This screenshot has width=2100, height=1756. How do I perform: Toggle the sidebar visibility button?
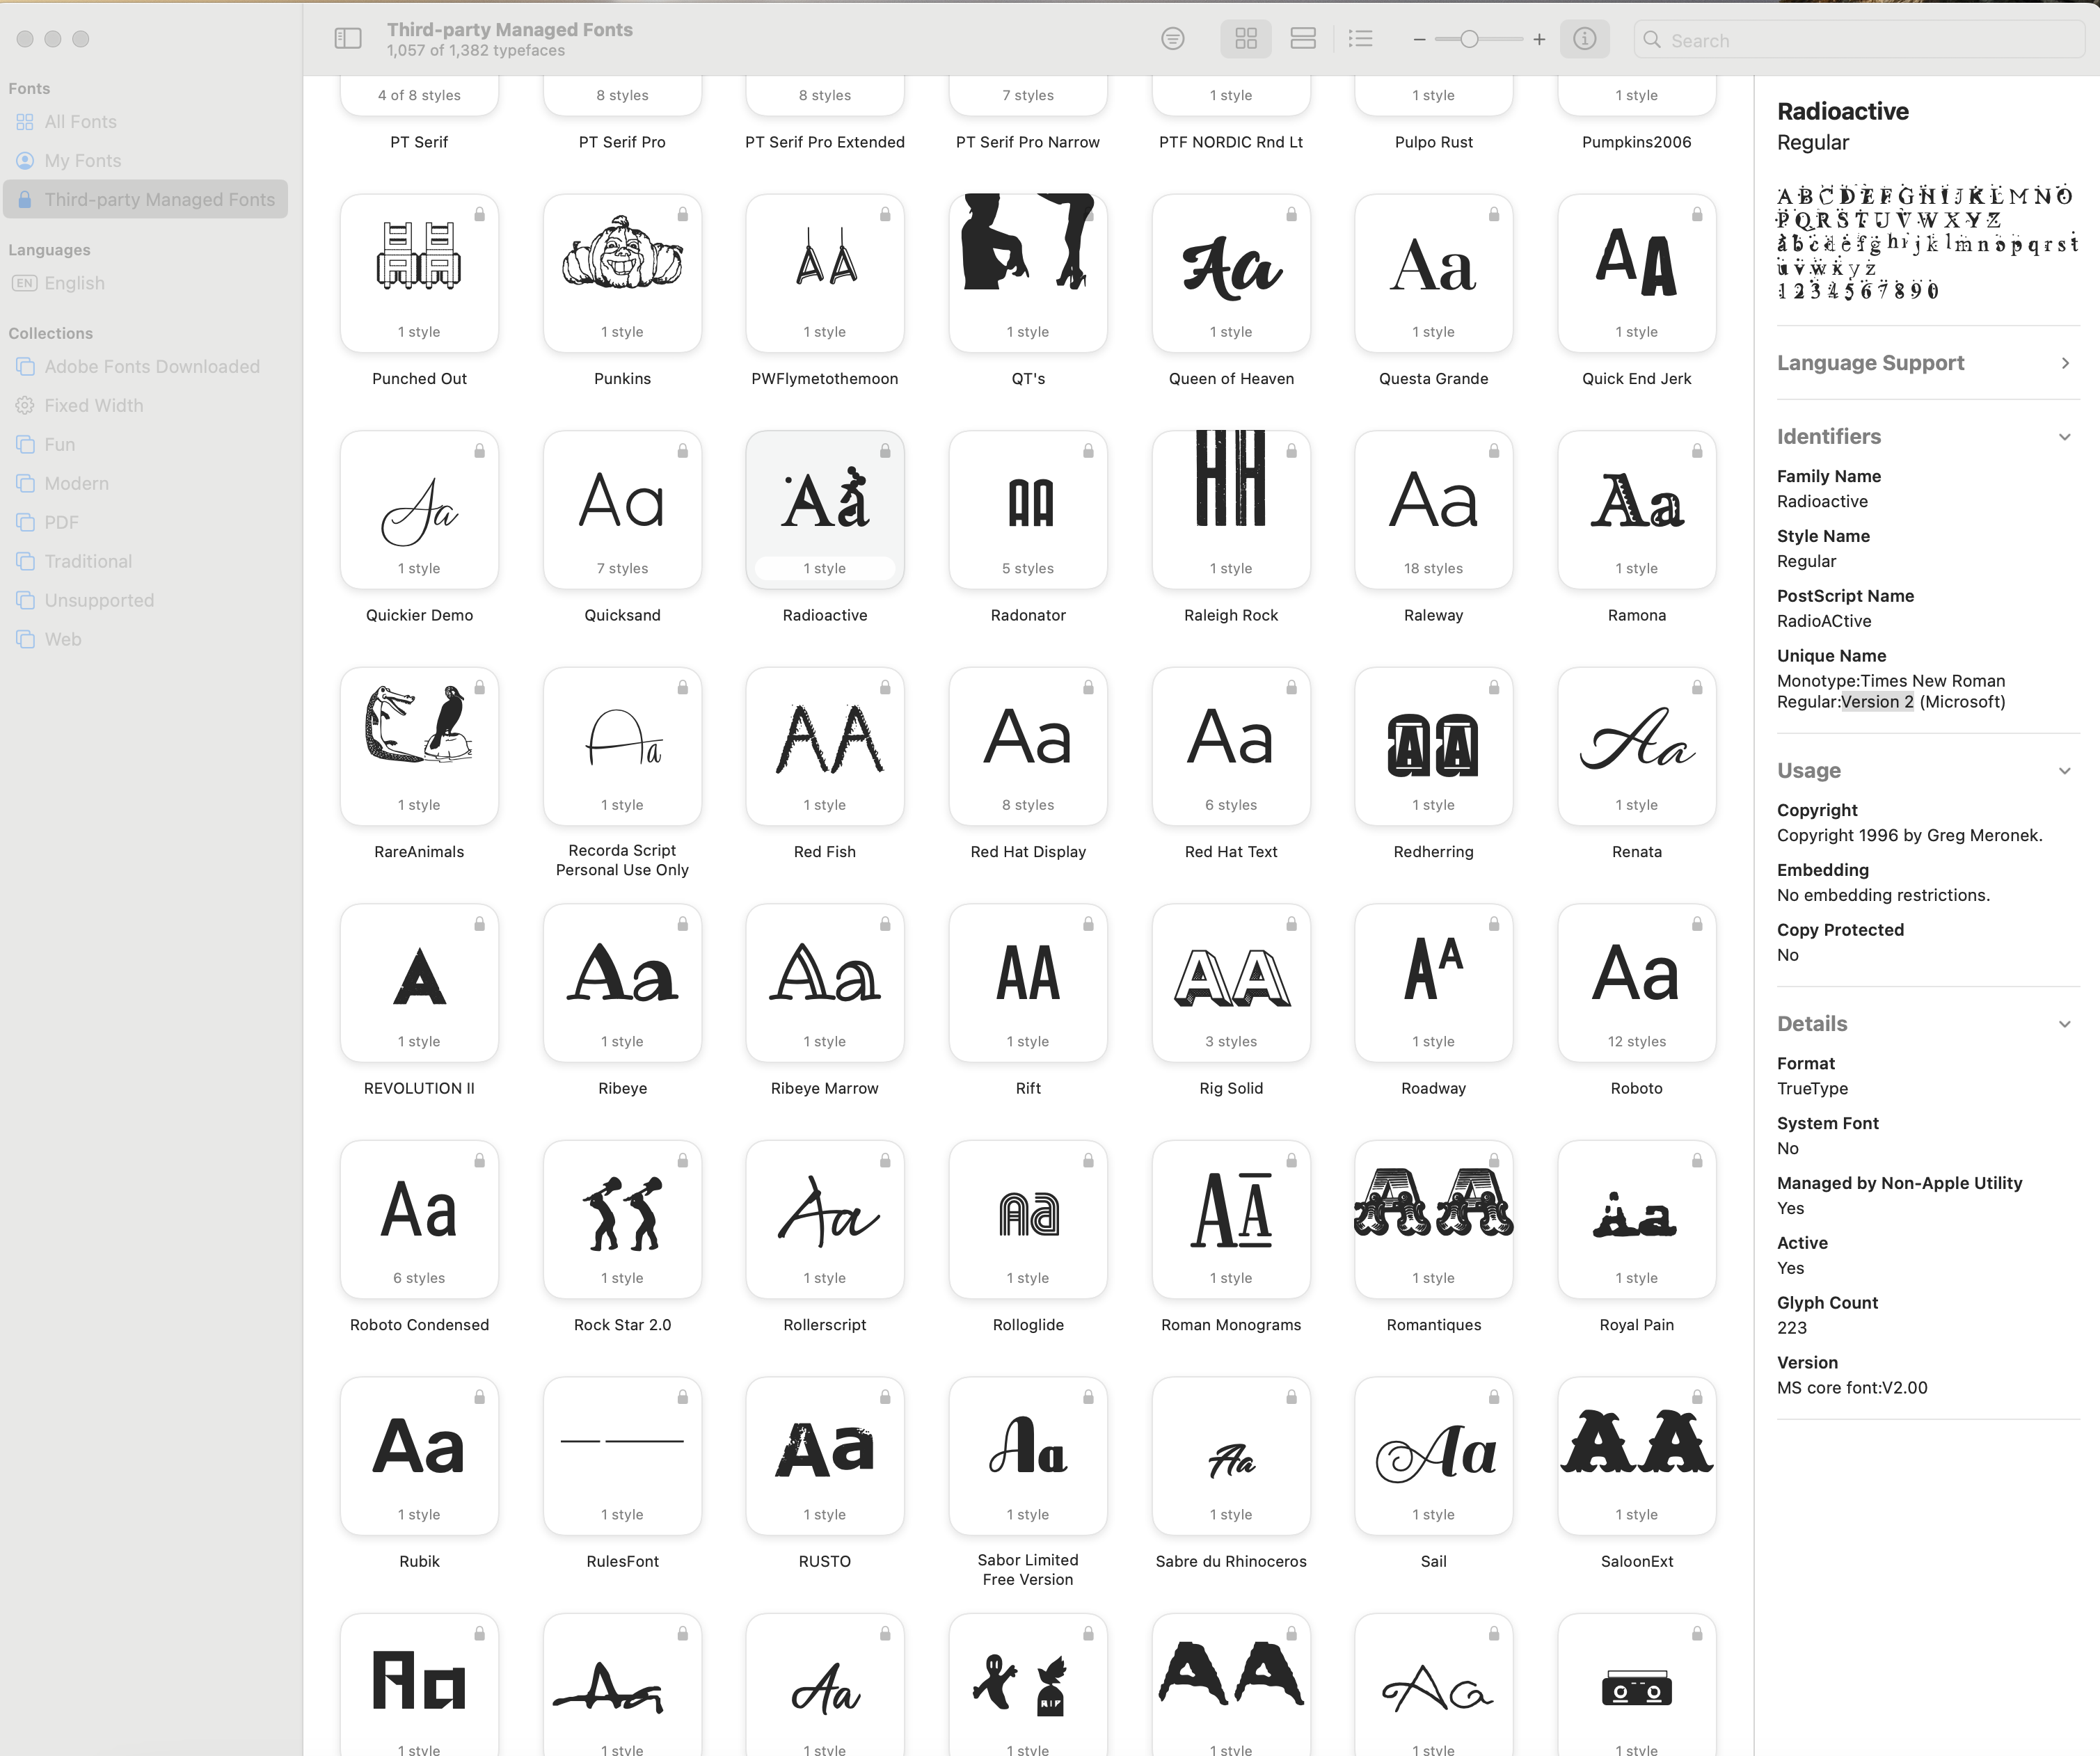click(347, 39)
